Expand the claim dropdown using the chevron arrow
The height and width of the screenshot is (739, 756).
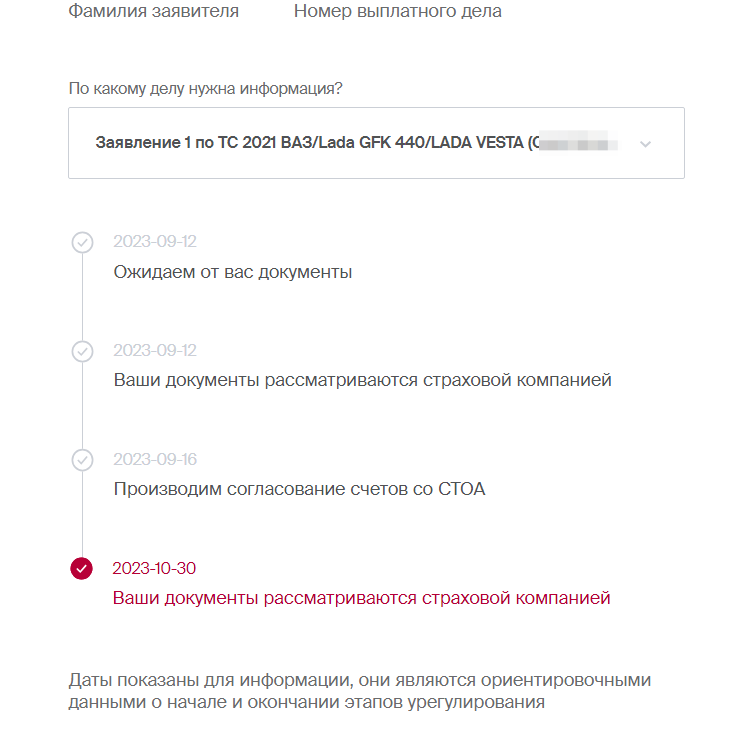645,144
